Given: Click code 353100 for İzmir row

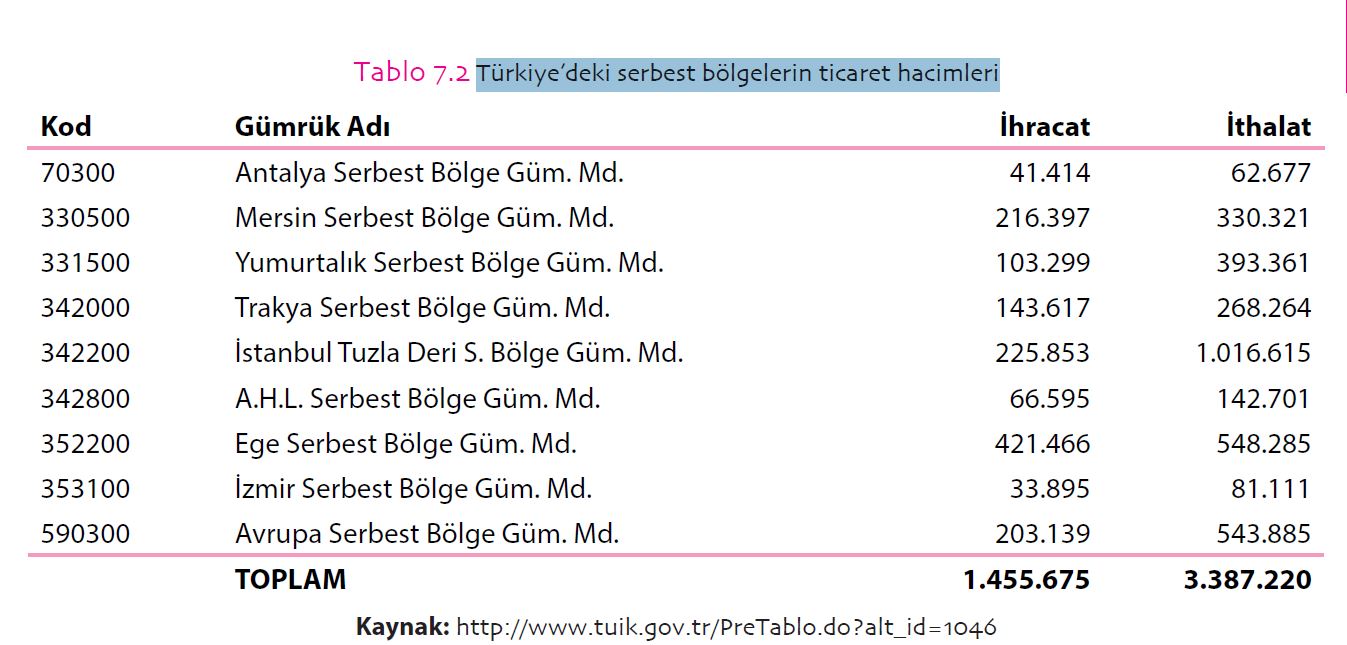Looking at the screenshot, I should coord(85,489).
